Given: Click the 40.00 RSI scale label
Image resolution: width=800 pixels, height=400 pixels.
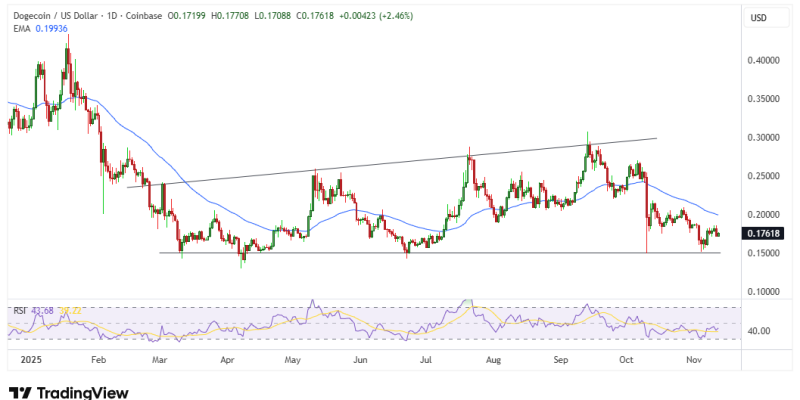Looking at the screenshot, I should click(762, 331).
